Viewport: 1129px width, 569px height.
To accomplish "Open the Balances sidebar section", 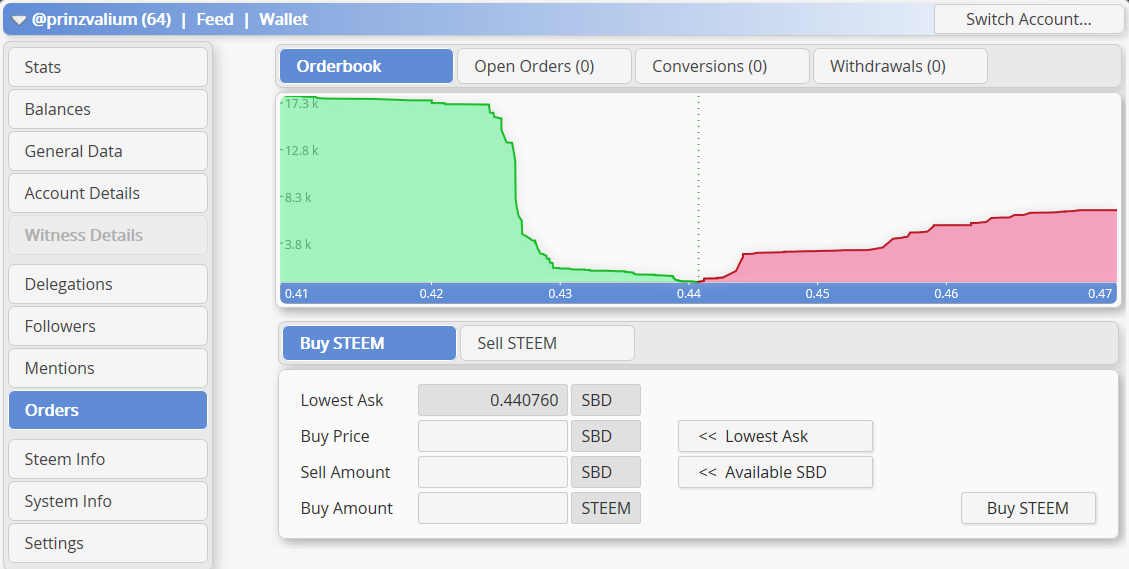I will click(108, 109).
